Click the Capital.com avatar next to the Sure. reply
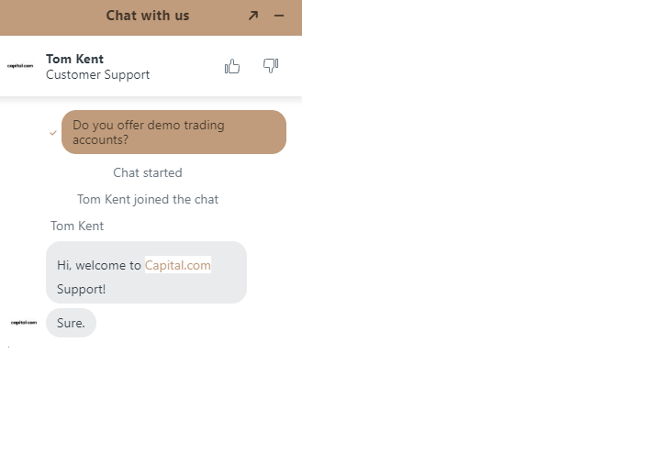The image size is (660, 475). [24, 323]
